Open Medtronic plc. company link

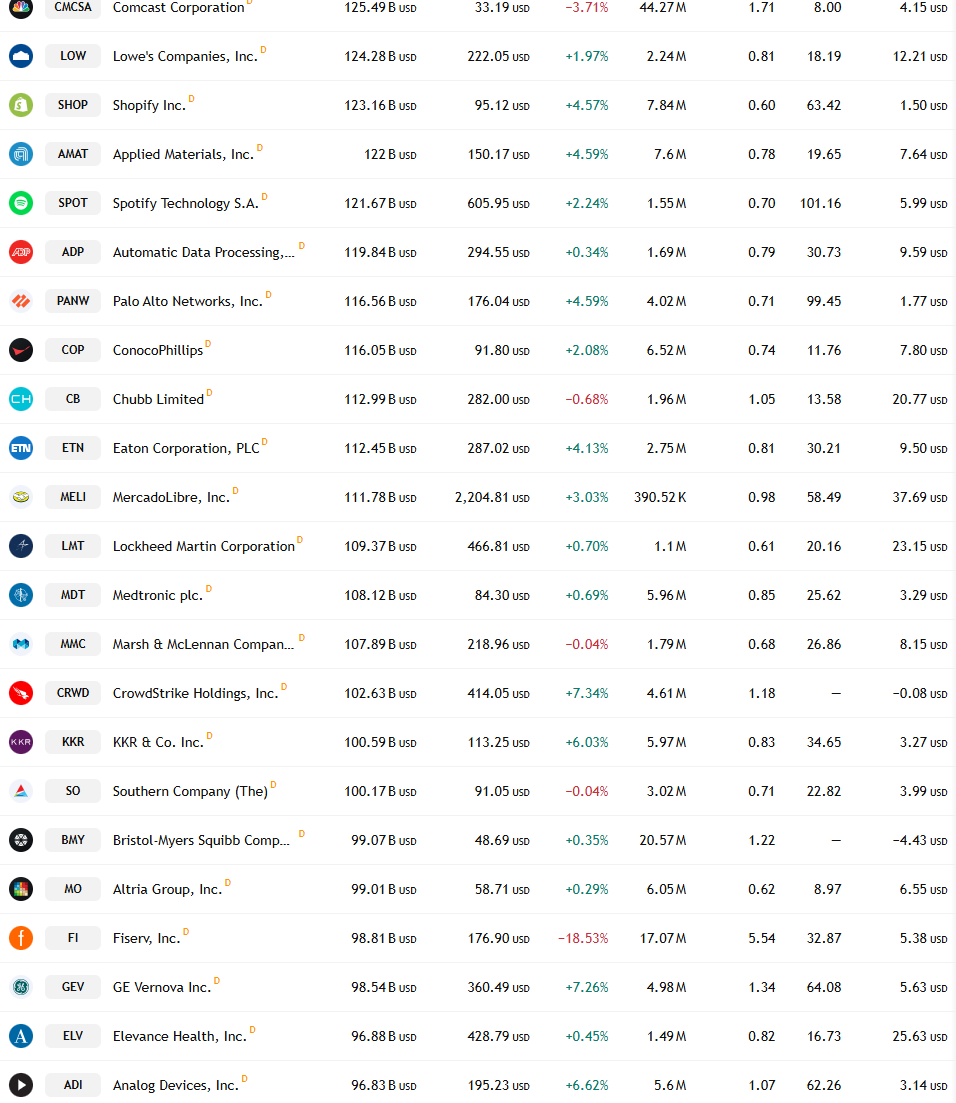[158, 595]
